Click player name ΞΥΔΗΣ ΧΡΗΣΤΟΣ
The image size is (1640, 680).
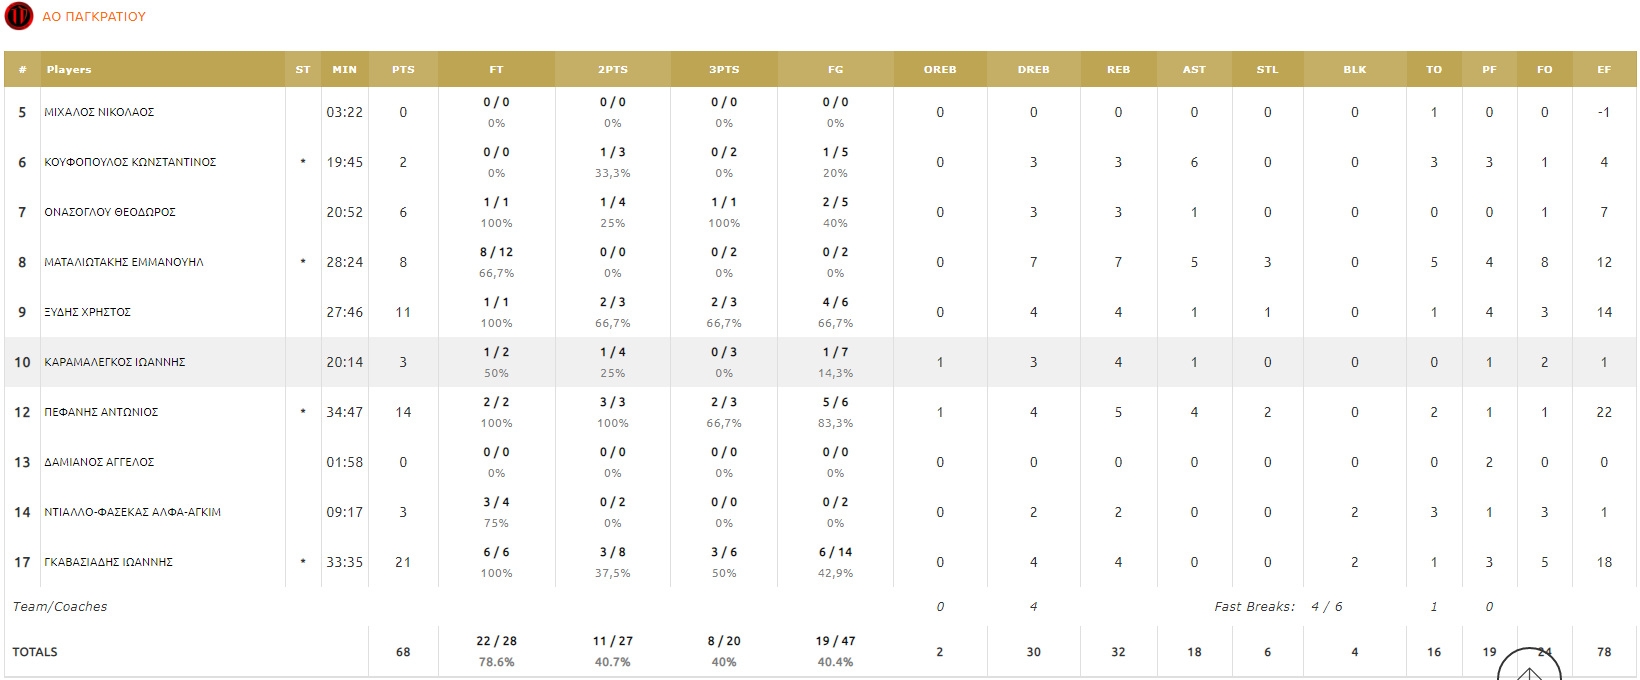[x=88, y=312]
